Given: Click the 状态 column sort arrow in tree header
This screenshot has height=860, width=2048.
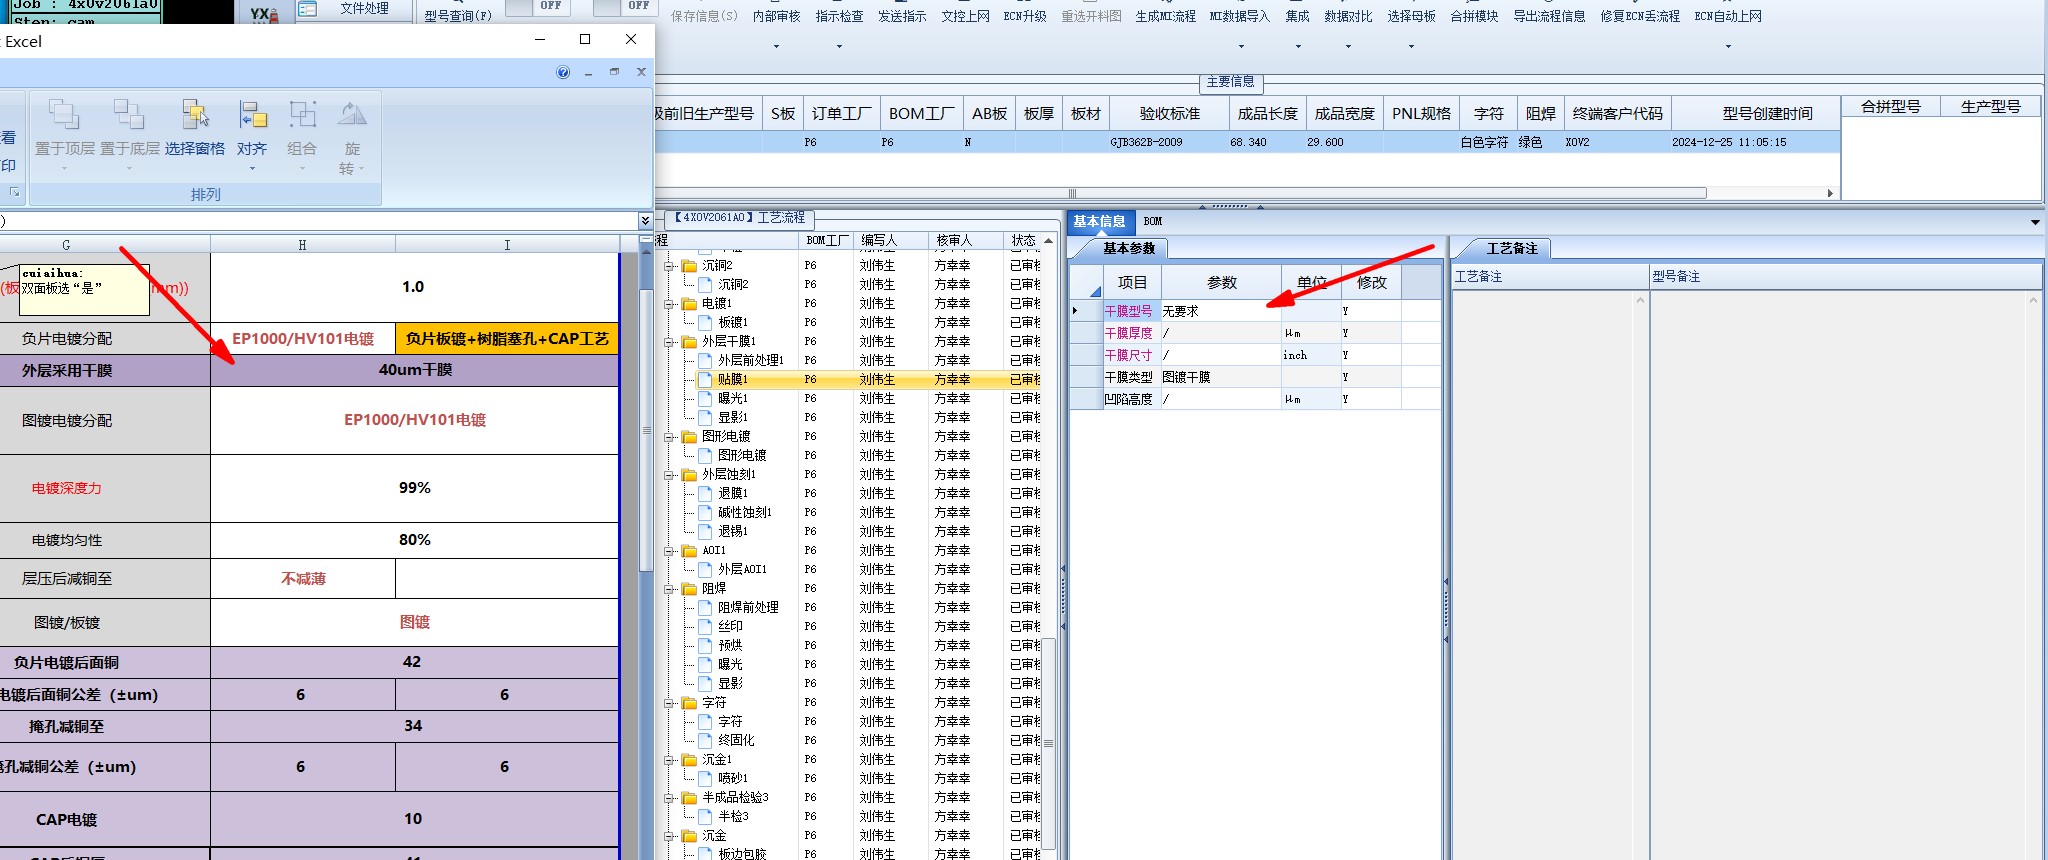Looking at the screenshot, I should point(1048,241).
